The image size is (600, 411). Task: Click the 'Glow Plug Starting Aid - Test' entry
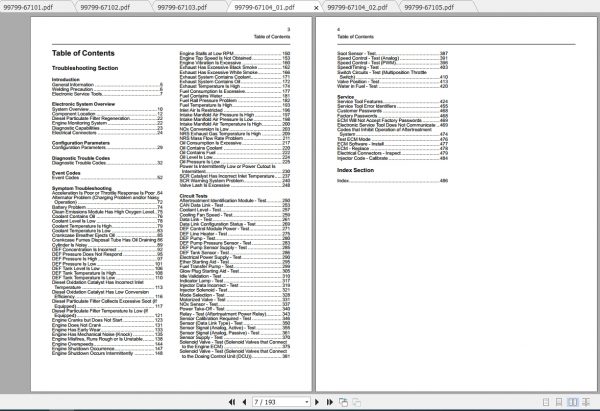click(235, 271)
